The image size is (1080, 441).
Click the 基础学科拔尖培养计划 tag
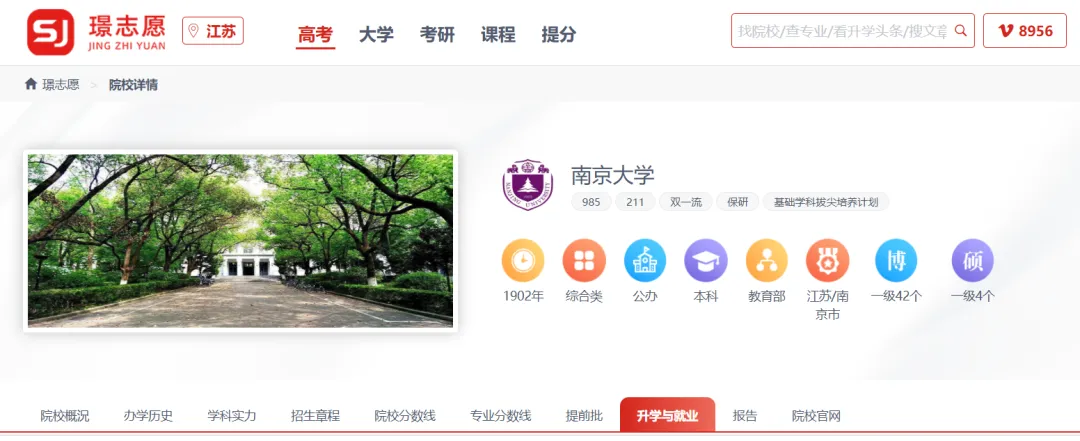tap(826, 203)
